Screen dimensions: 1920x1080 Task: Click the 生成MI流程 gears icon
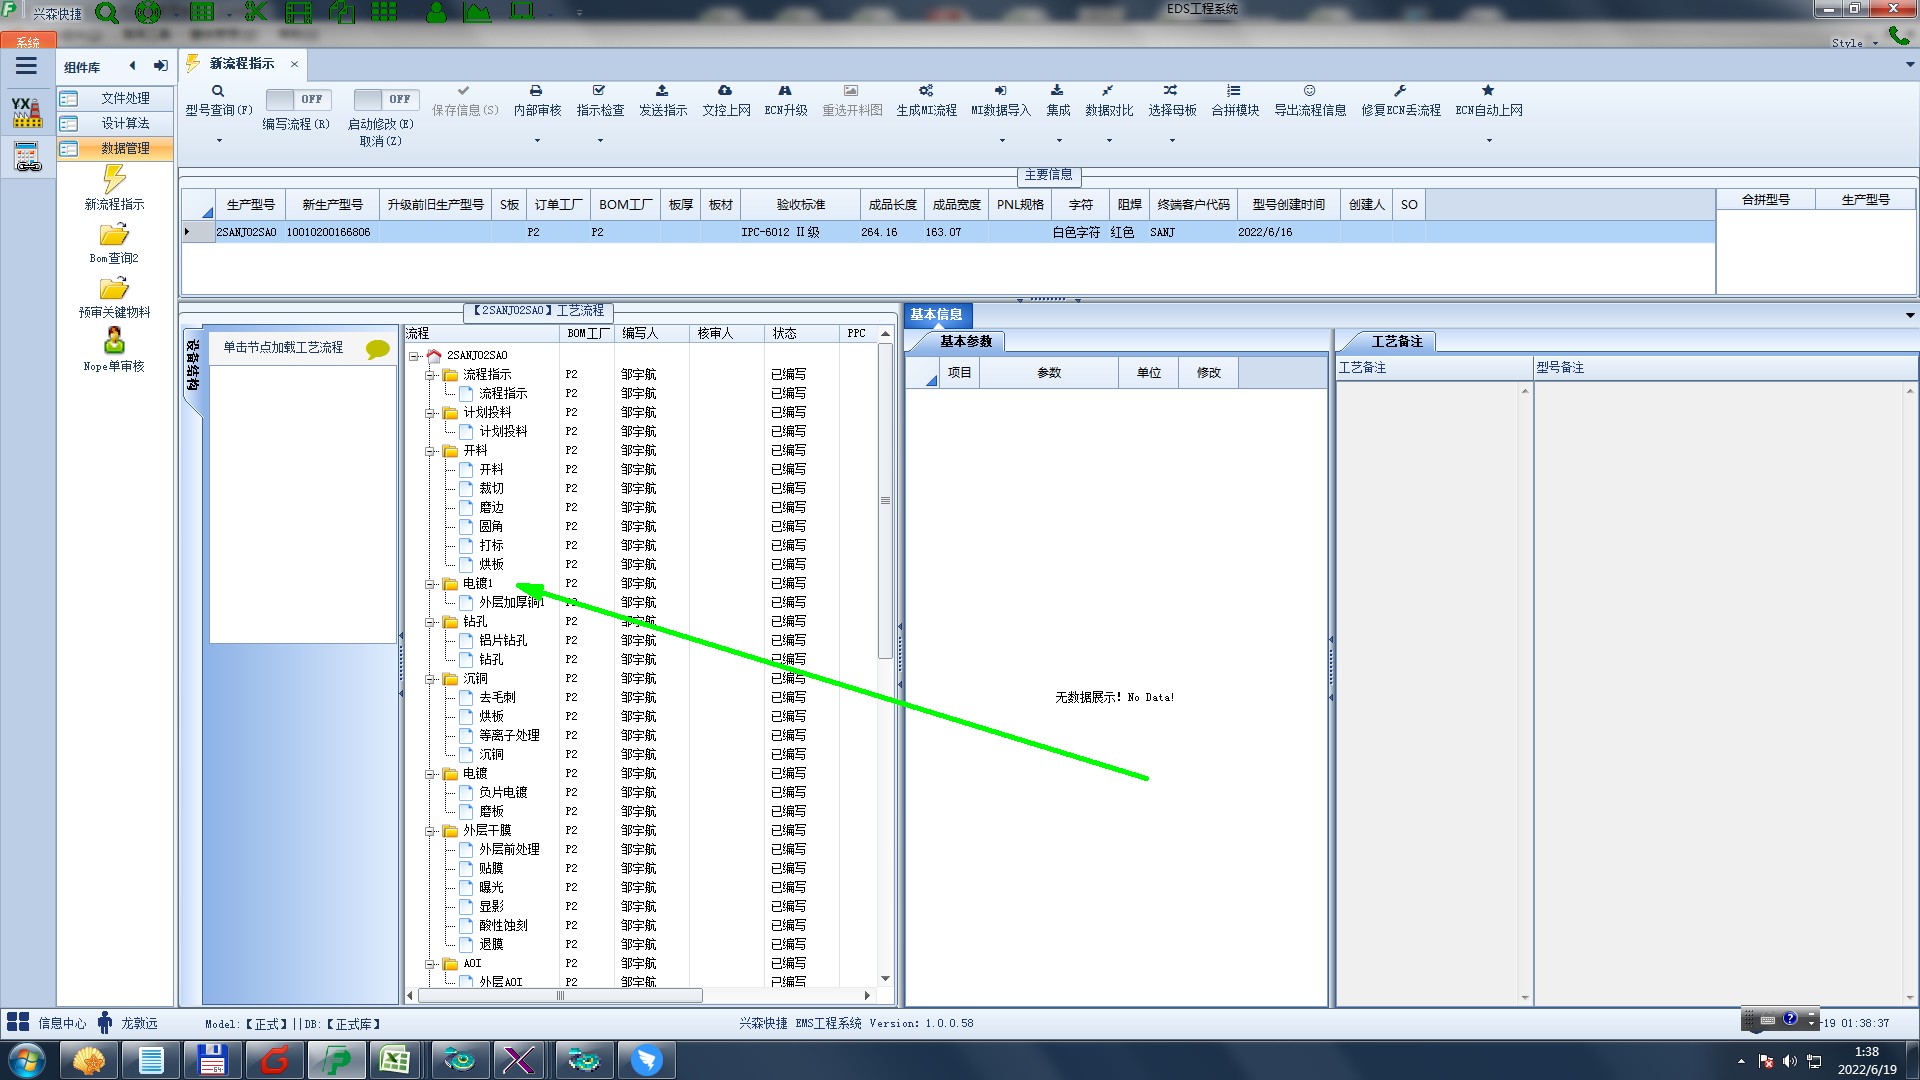[x=926, y=91]
